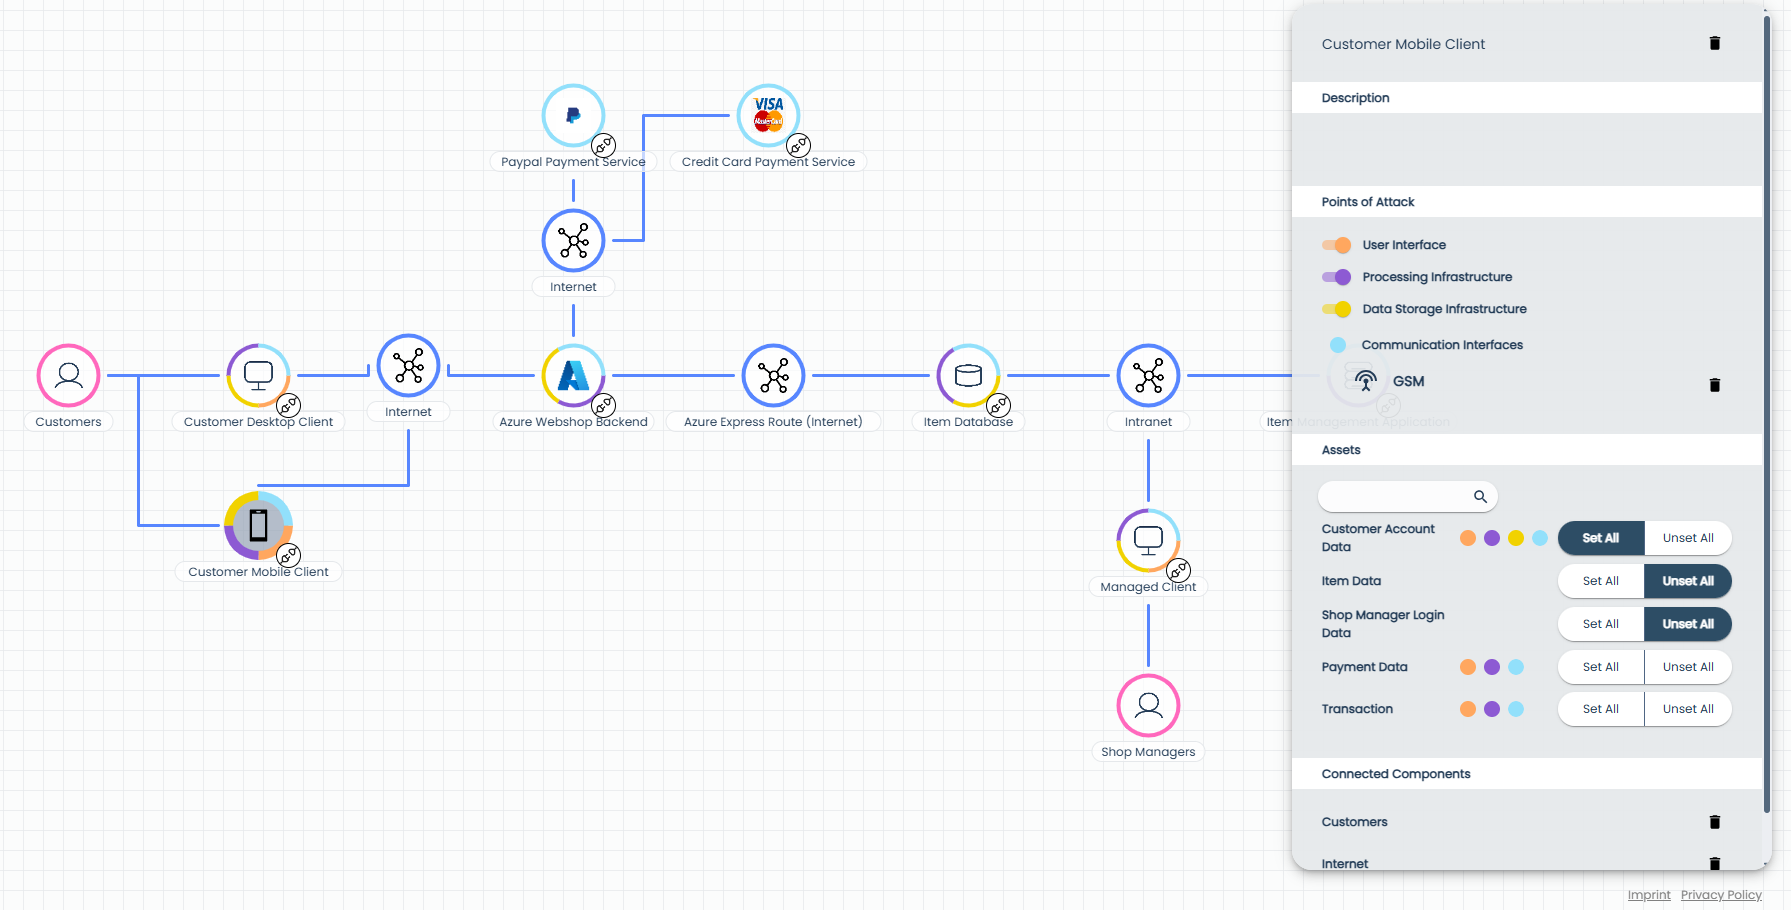
Task: Disable Processing Infrastructure attack point
Action: (x=1336, y=277)
